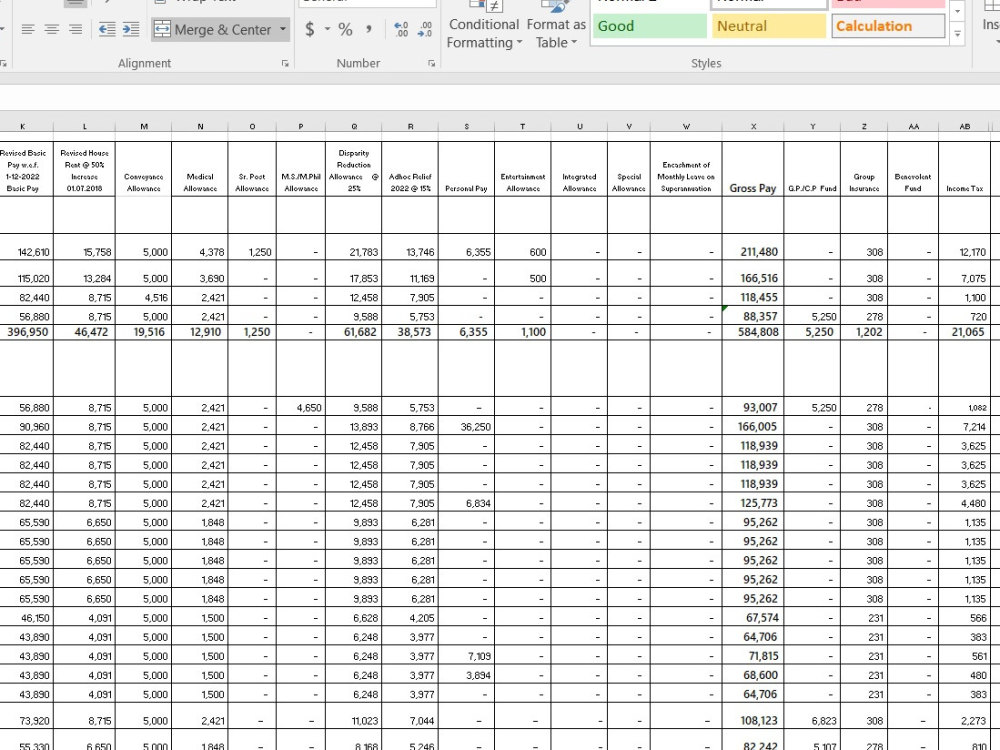Select column X header
Screen dimensions: 1000x750
753,126
